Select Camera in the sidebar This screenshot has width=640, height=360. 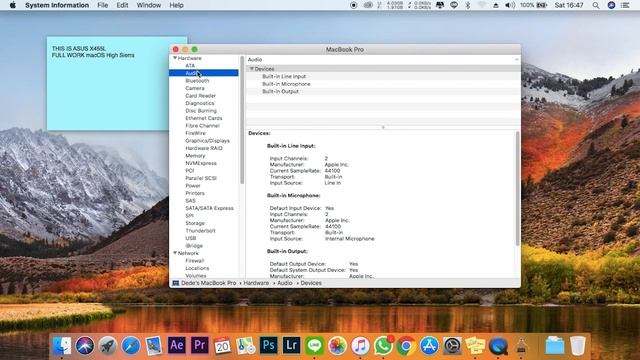click(195, 88)
